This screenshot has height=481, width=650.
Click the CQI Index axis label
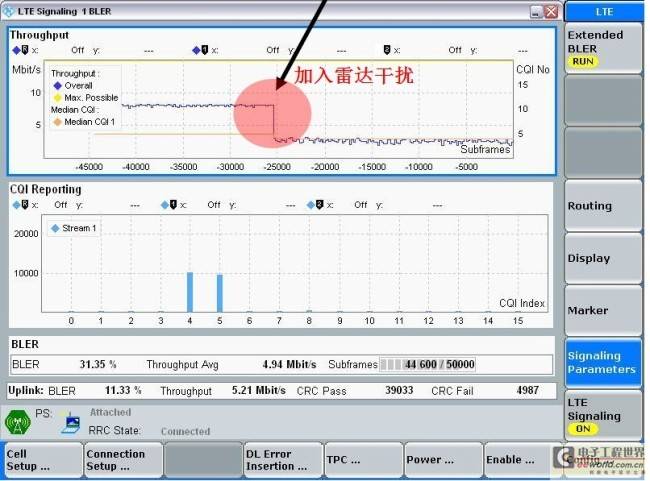(522, 304)
